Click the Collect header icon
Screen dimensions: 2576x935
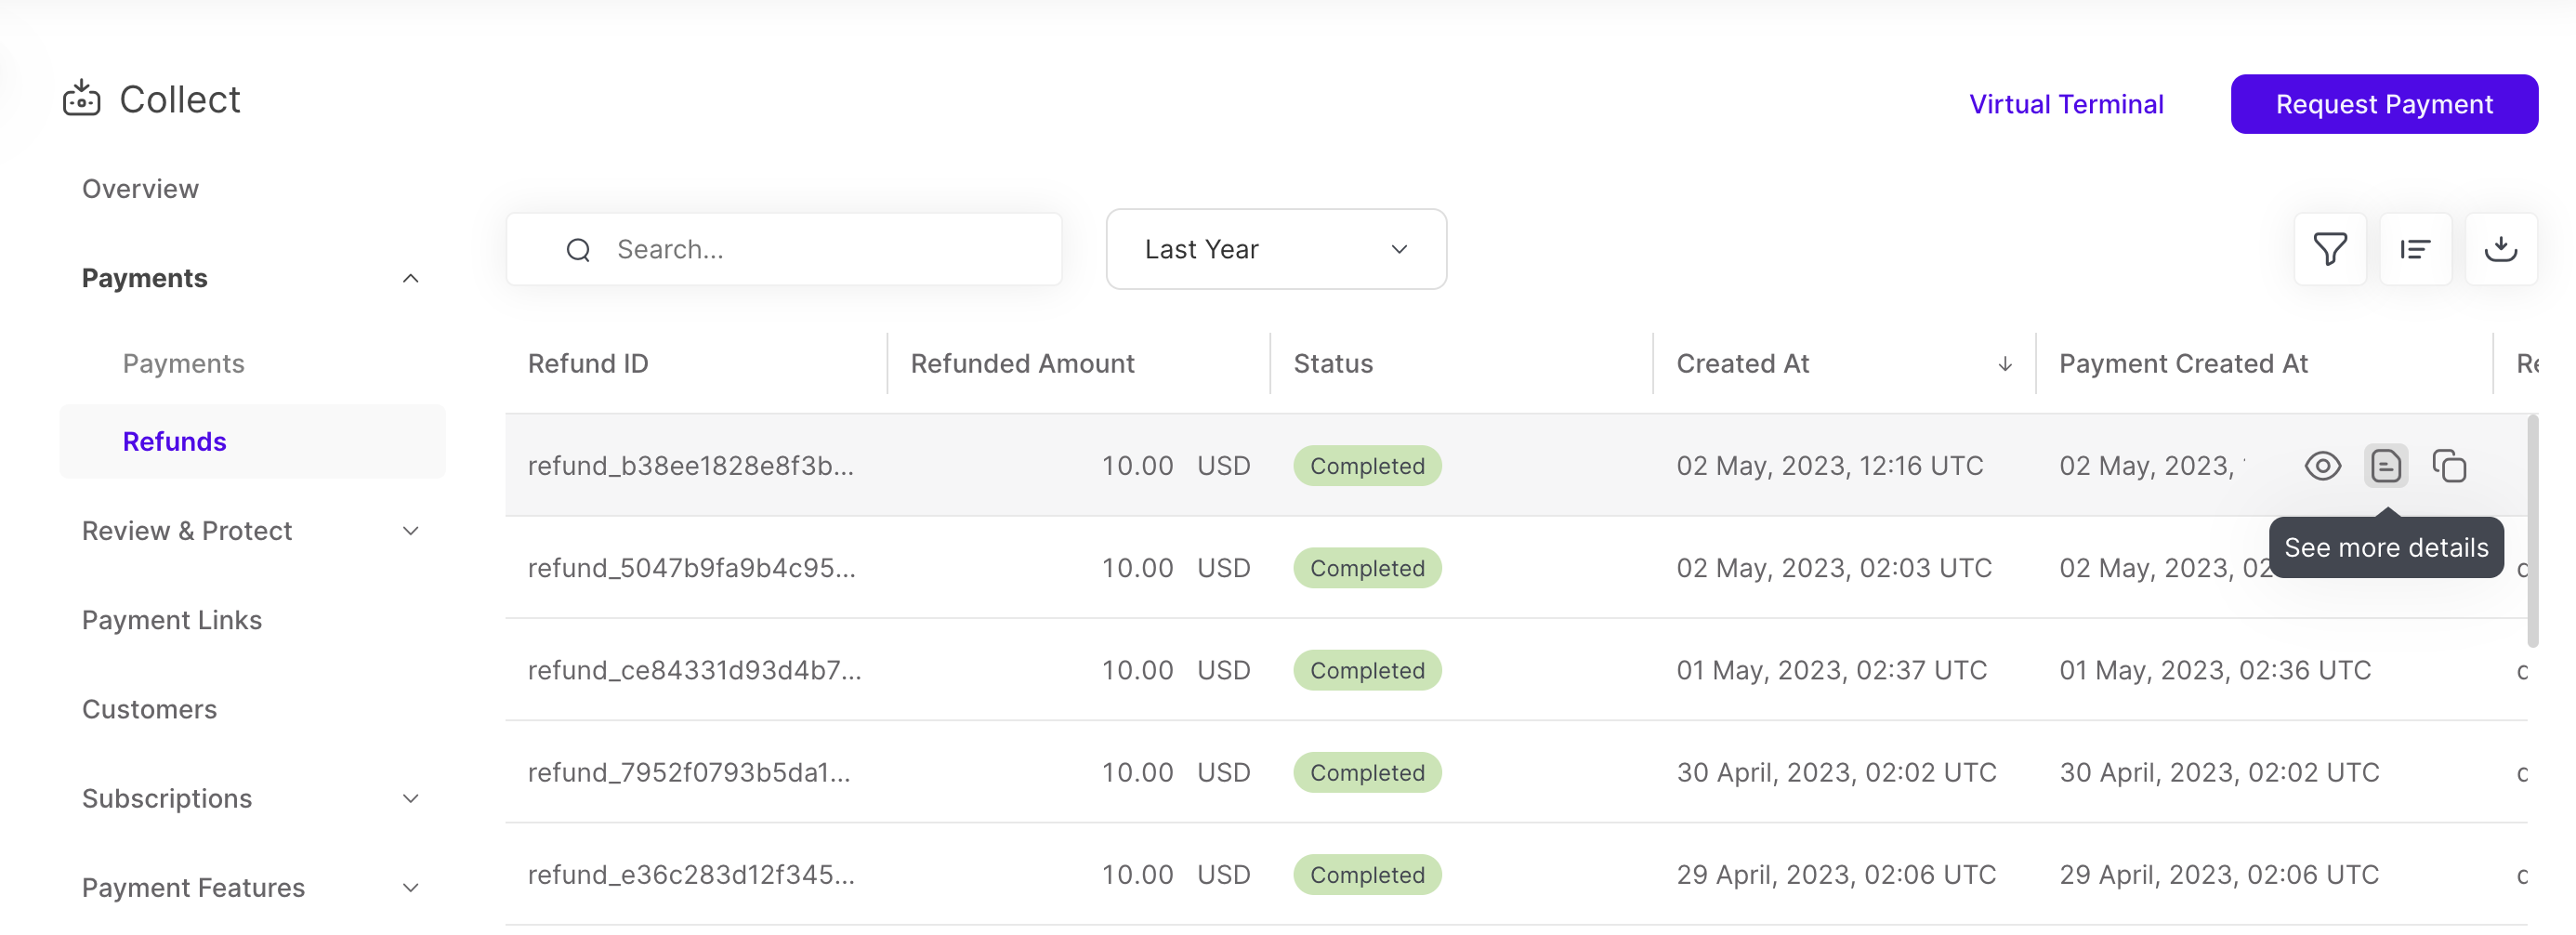click(x=82, y=99)
